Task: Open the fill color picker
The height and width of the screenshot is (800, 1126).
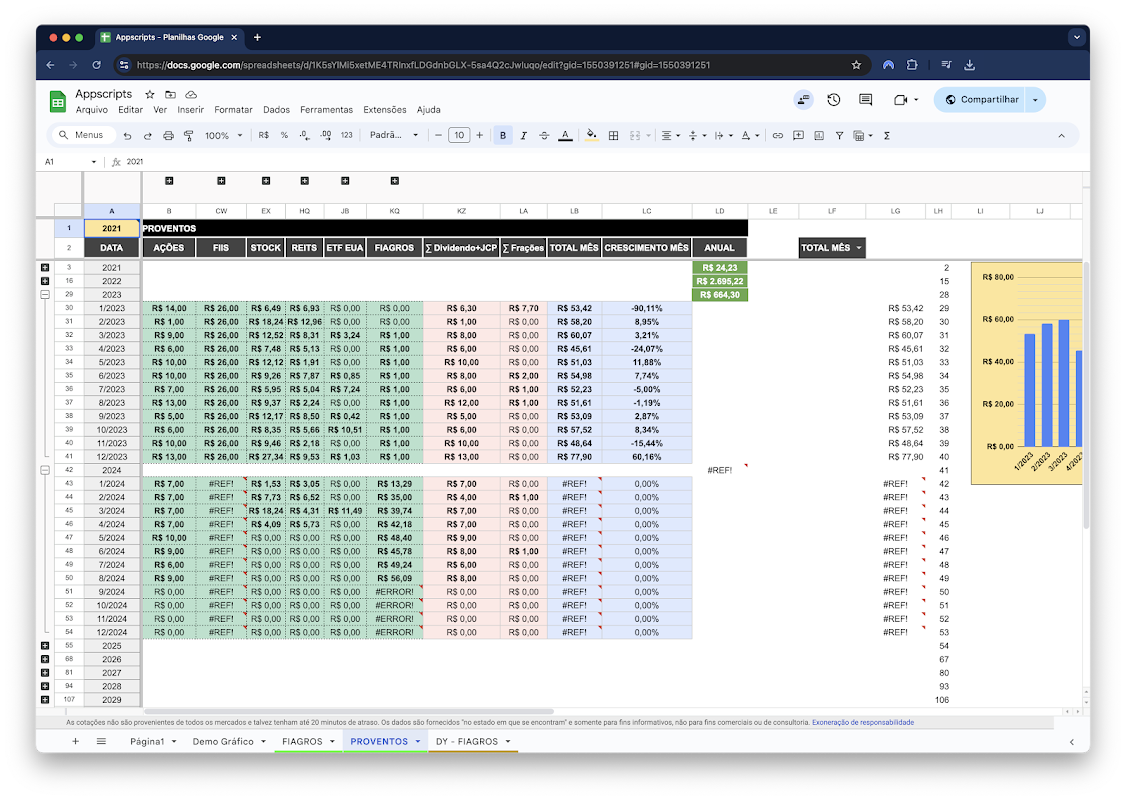Action: coord(591,136)
